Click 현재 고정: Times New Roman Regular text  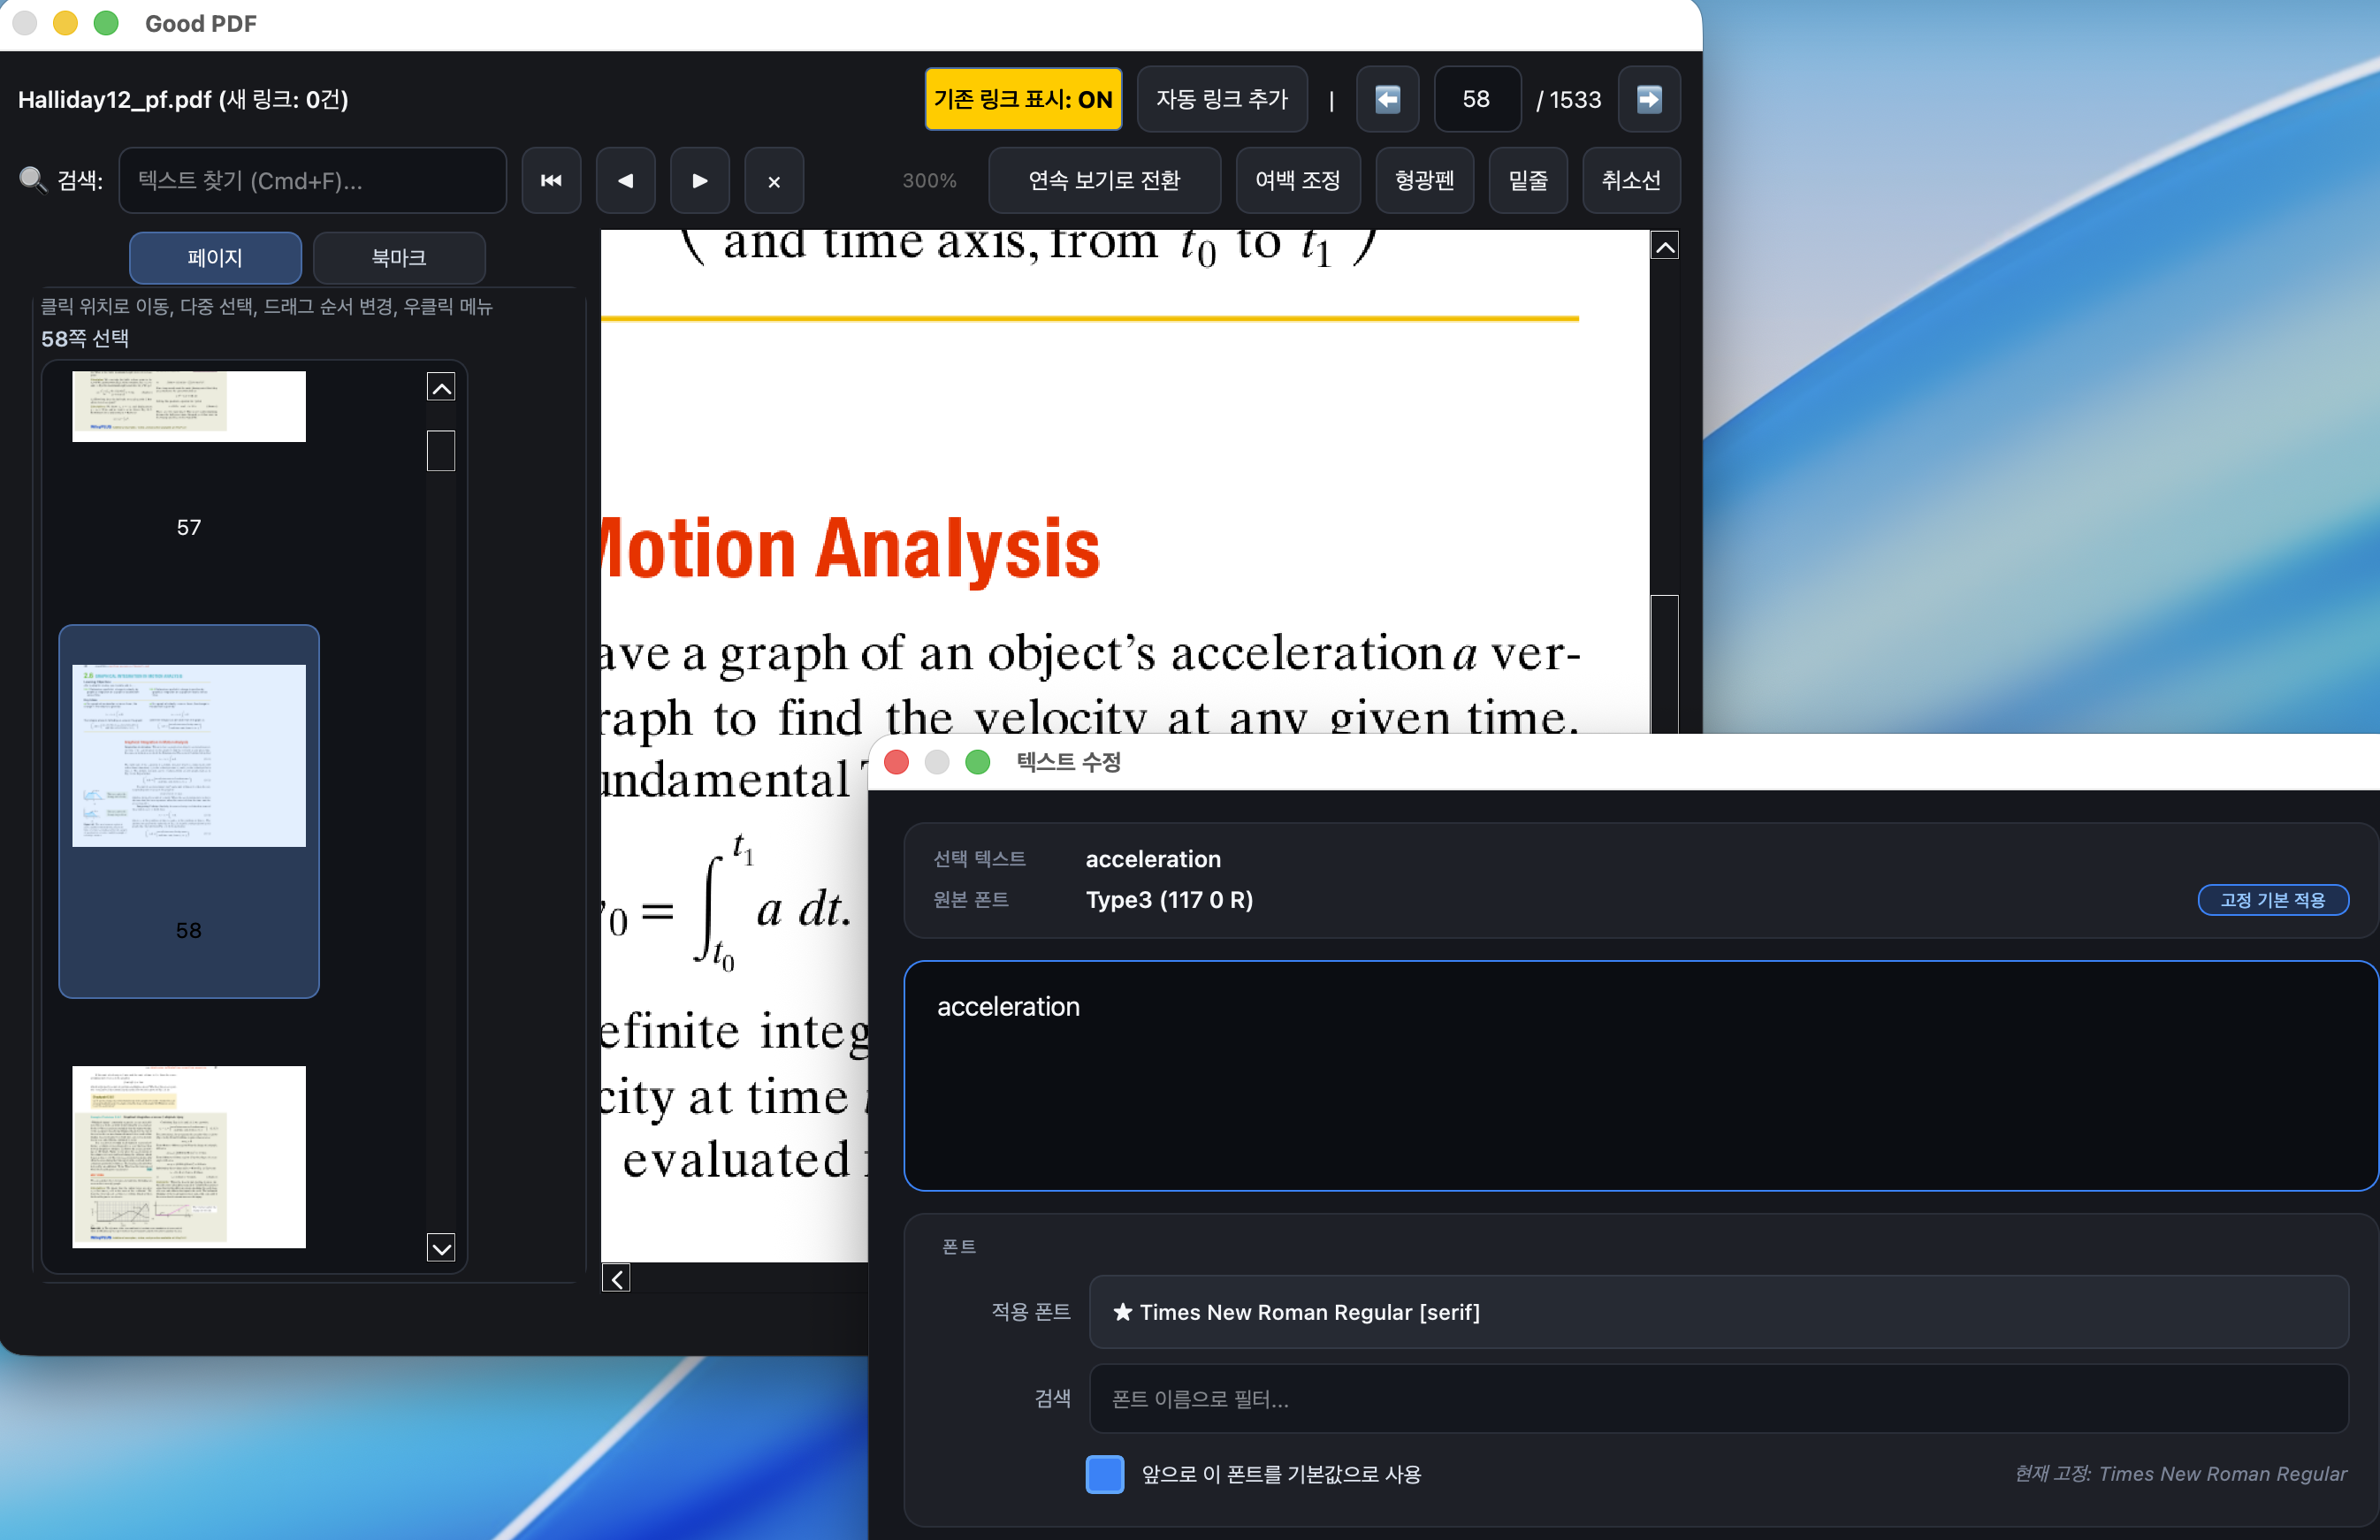(2181, 1473)
